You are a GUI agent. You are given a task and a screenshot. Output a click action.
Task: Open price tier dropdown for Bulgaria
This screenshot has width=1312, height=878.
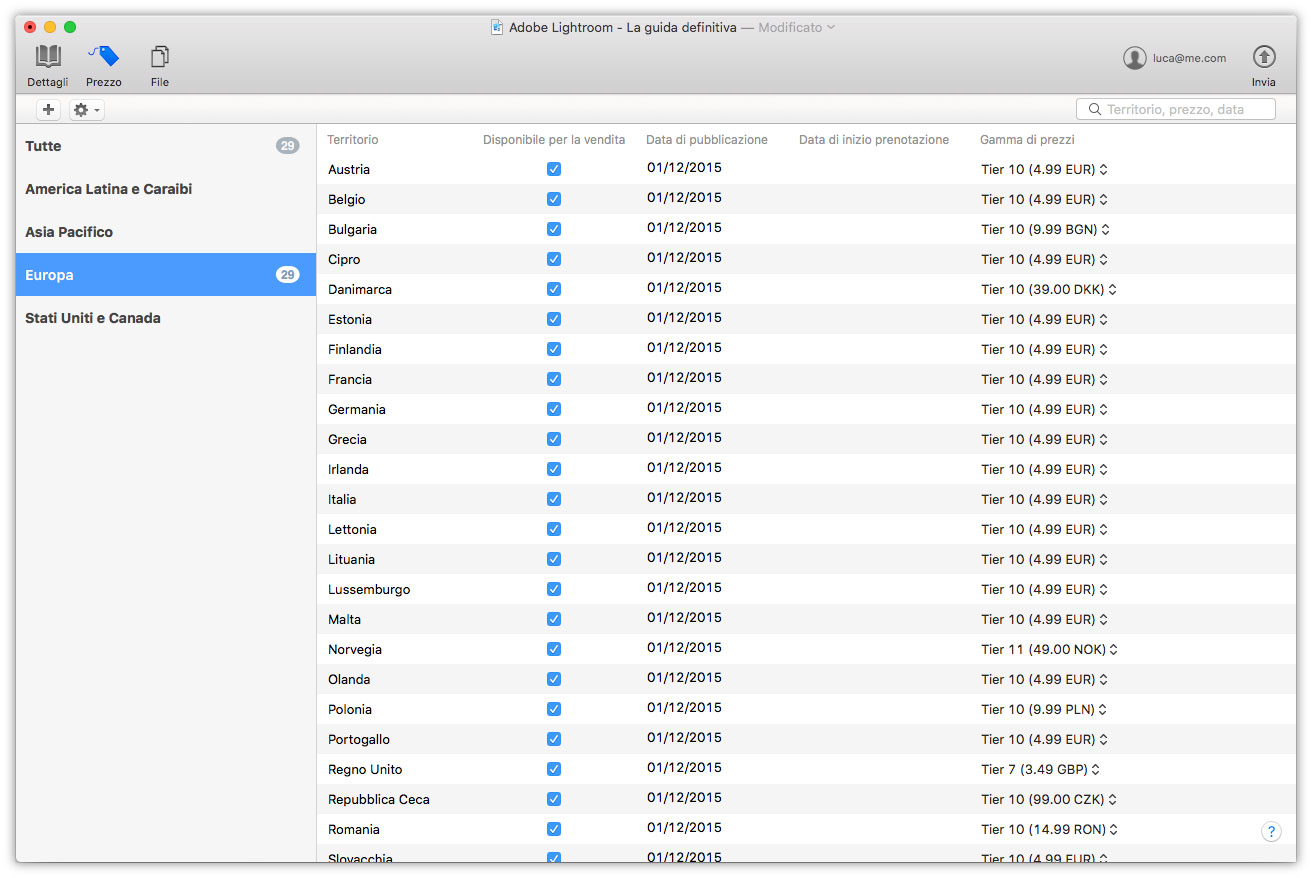[1045, 229]
